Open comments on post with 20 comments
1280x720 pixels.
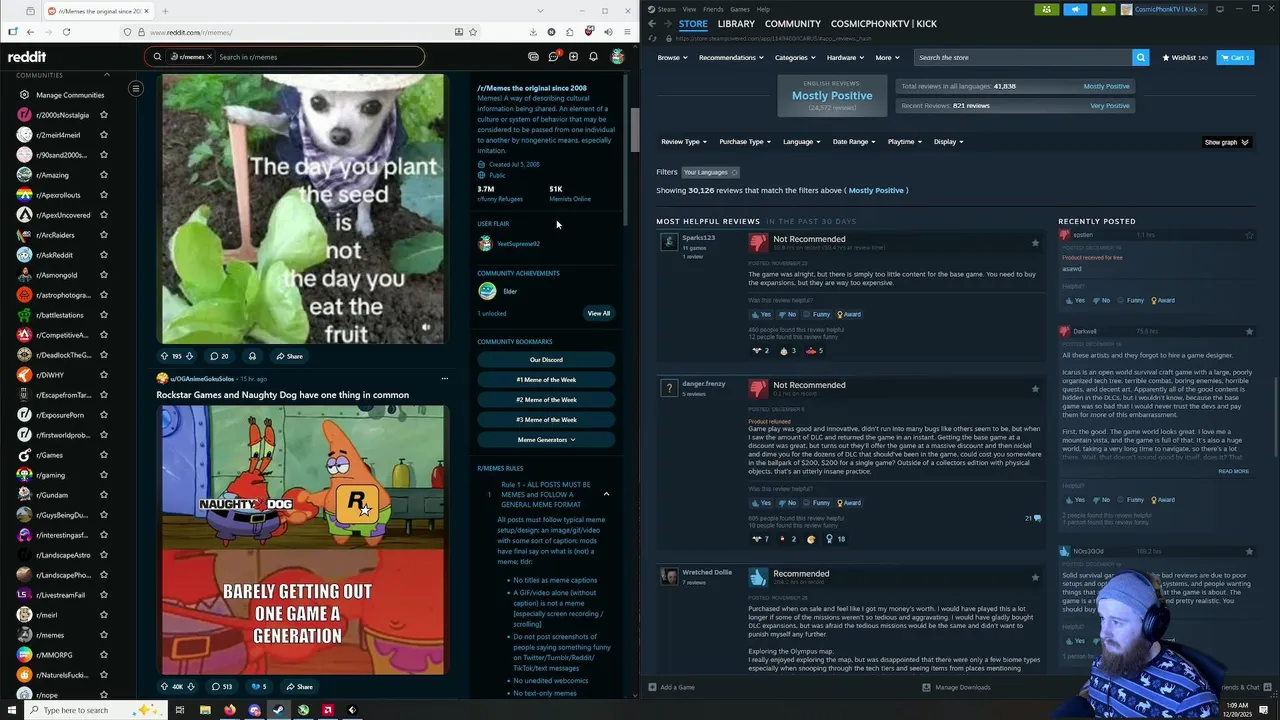coord(219,356)
